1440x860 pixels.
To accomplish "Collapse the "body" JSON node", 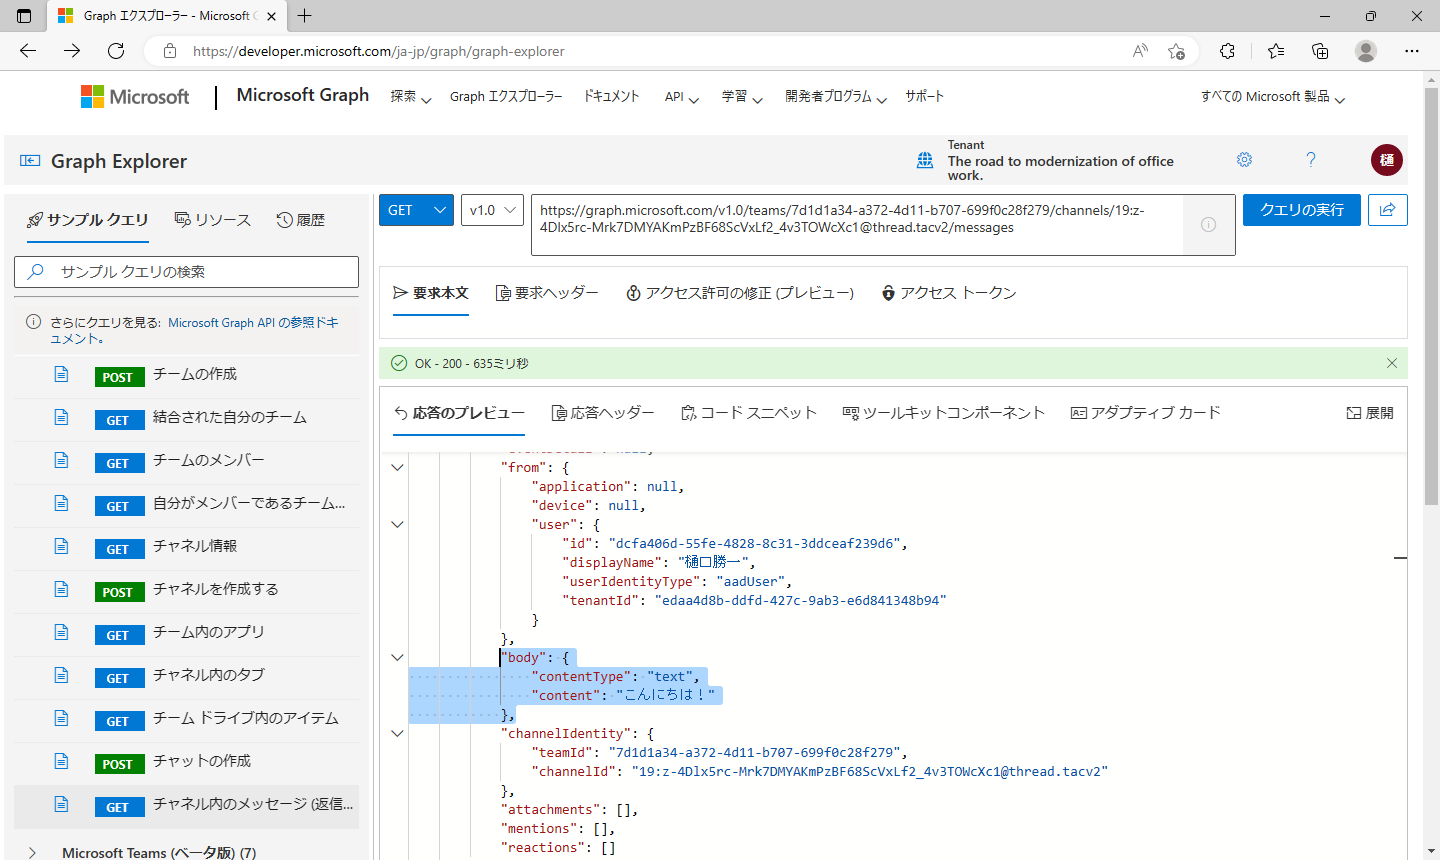I will coord(397,657).
